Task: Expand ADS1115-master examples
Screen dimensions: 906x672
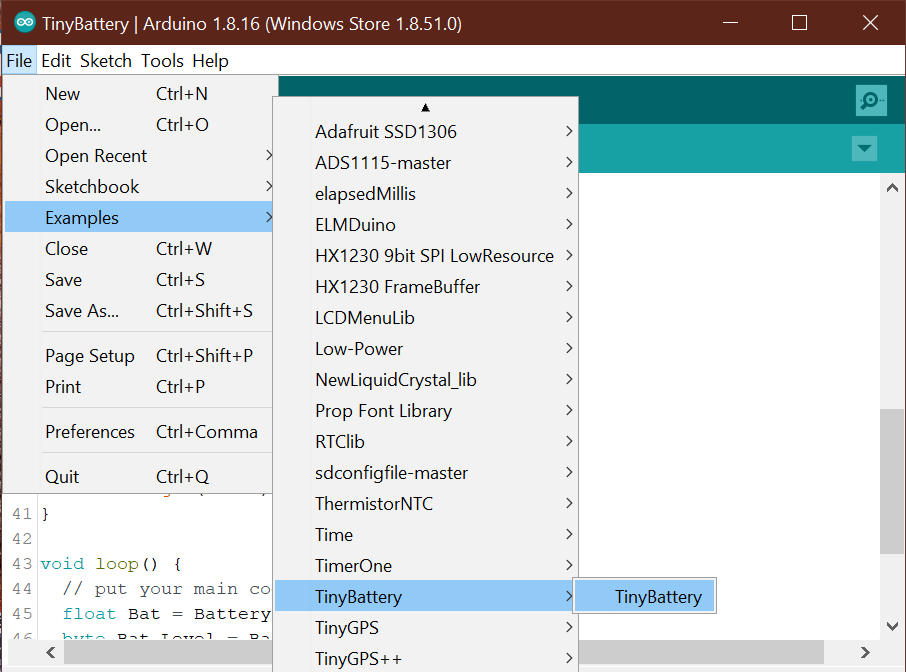Action: coord(426,163)
